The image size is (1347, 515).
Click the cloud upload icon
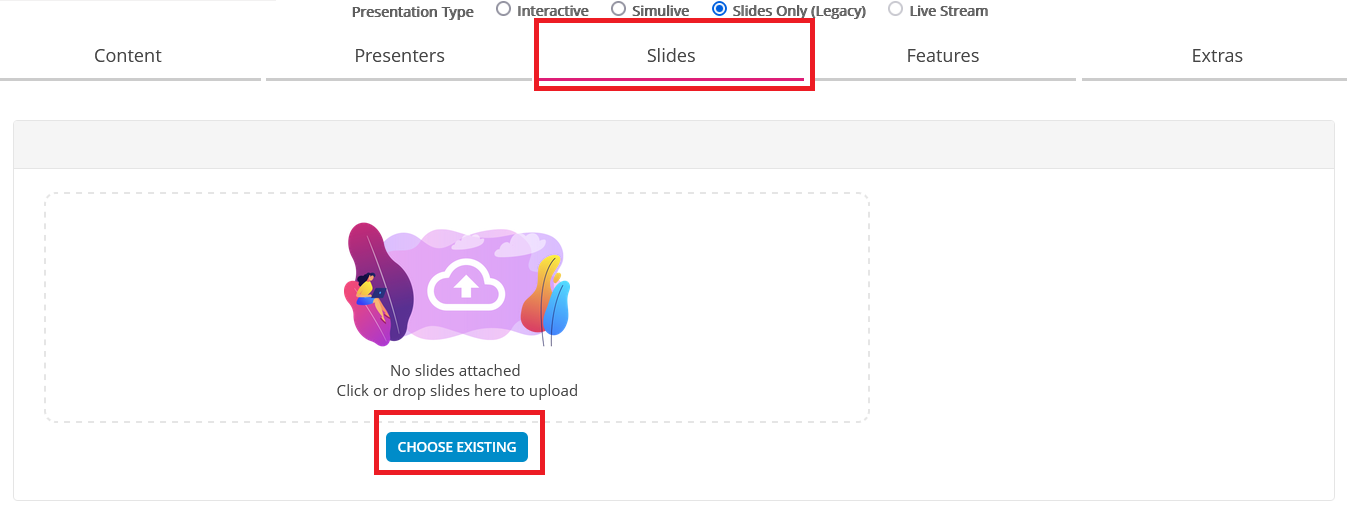466,285
